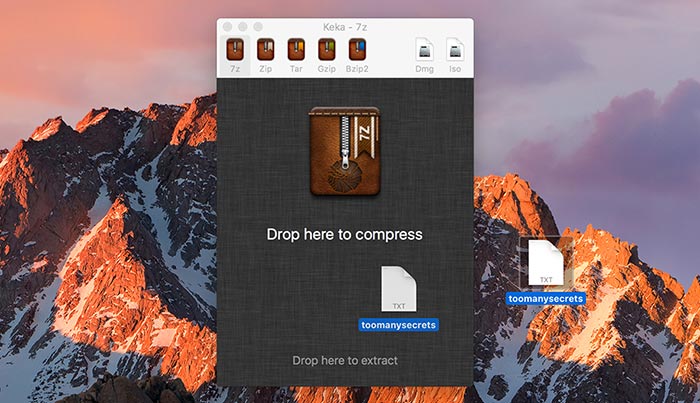Click the Drop here to extract zone
The image size is (700, 403).
[x=345, y=360]
